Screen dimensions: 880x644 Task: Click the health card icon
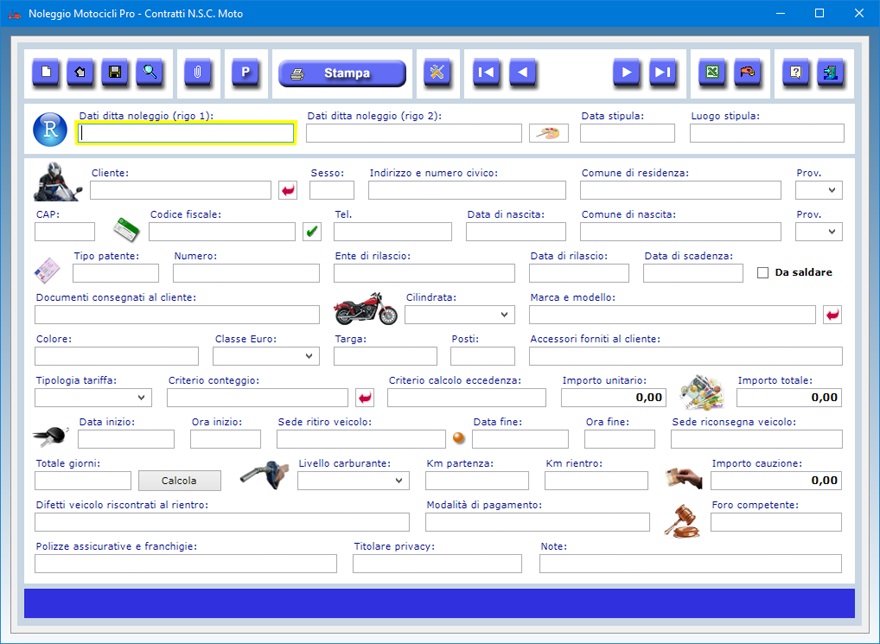click(126, 229)
